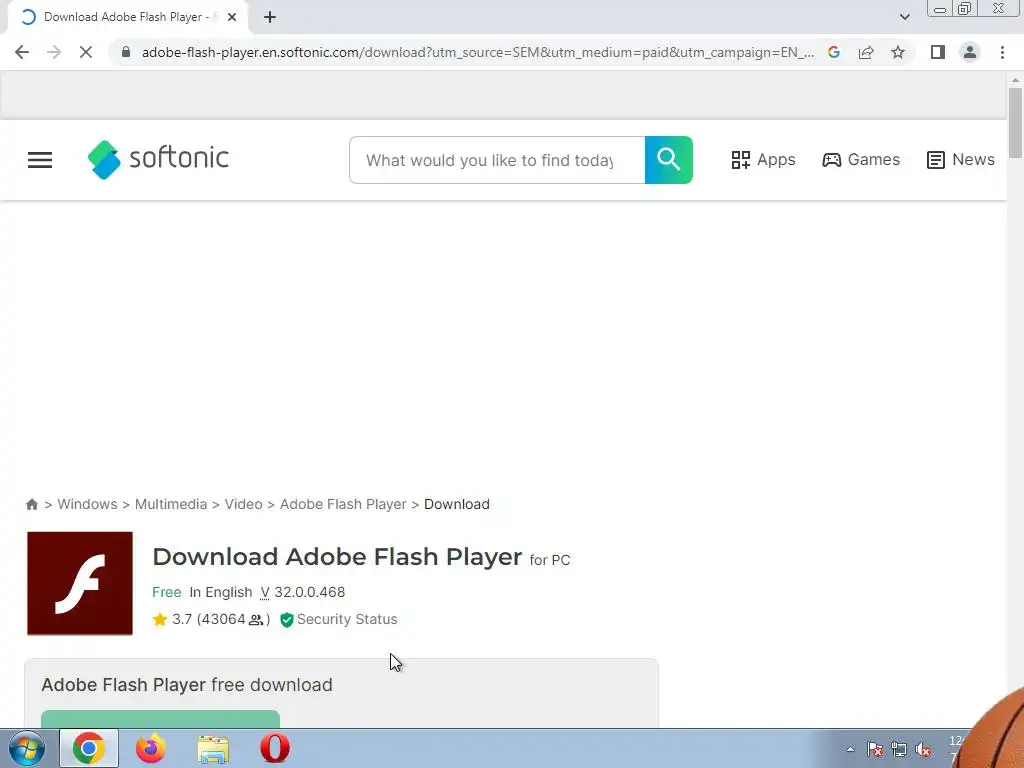This screenshot has width=1024, height=768.
Task: Share this page using the share icon
Action: (866, 52)
